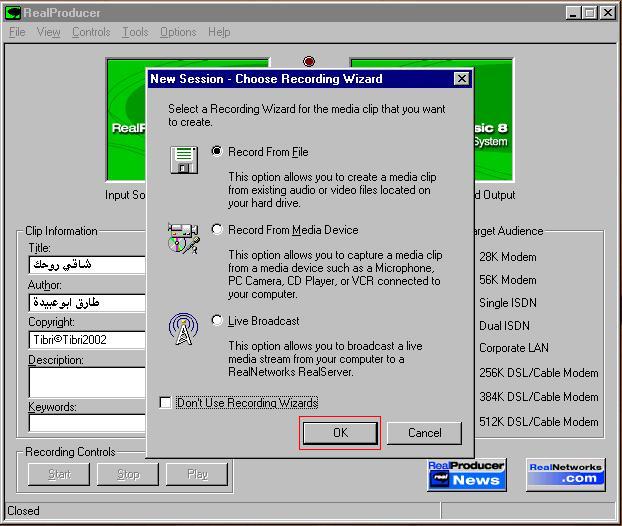Click the red recording indicator light

pos(309,61)
